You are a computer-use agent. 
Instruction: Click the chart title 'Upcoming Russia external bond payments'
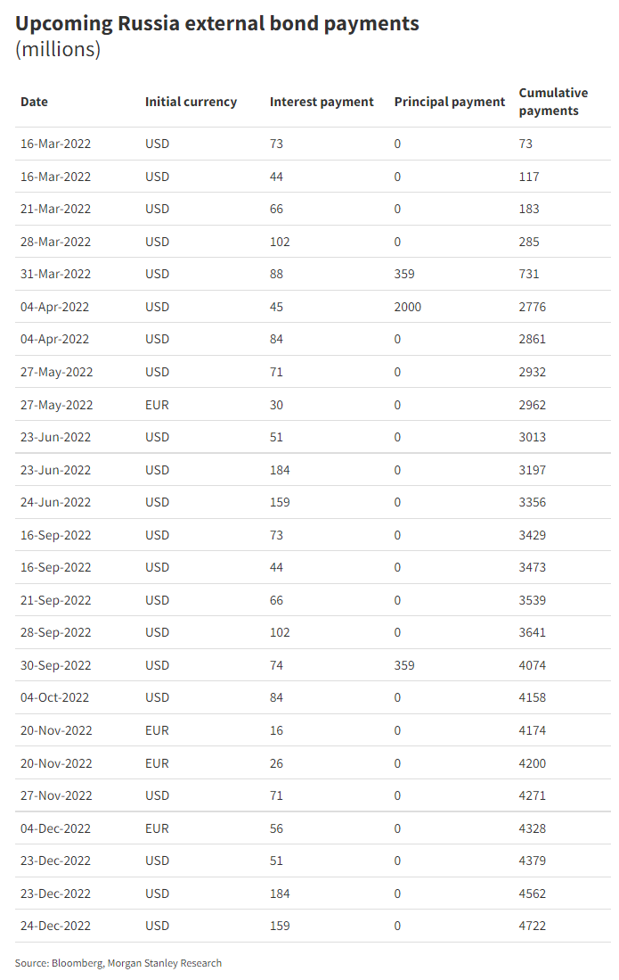[x=218, y=23]
